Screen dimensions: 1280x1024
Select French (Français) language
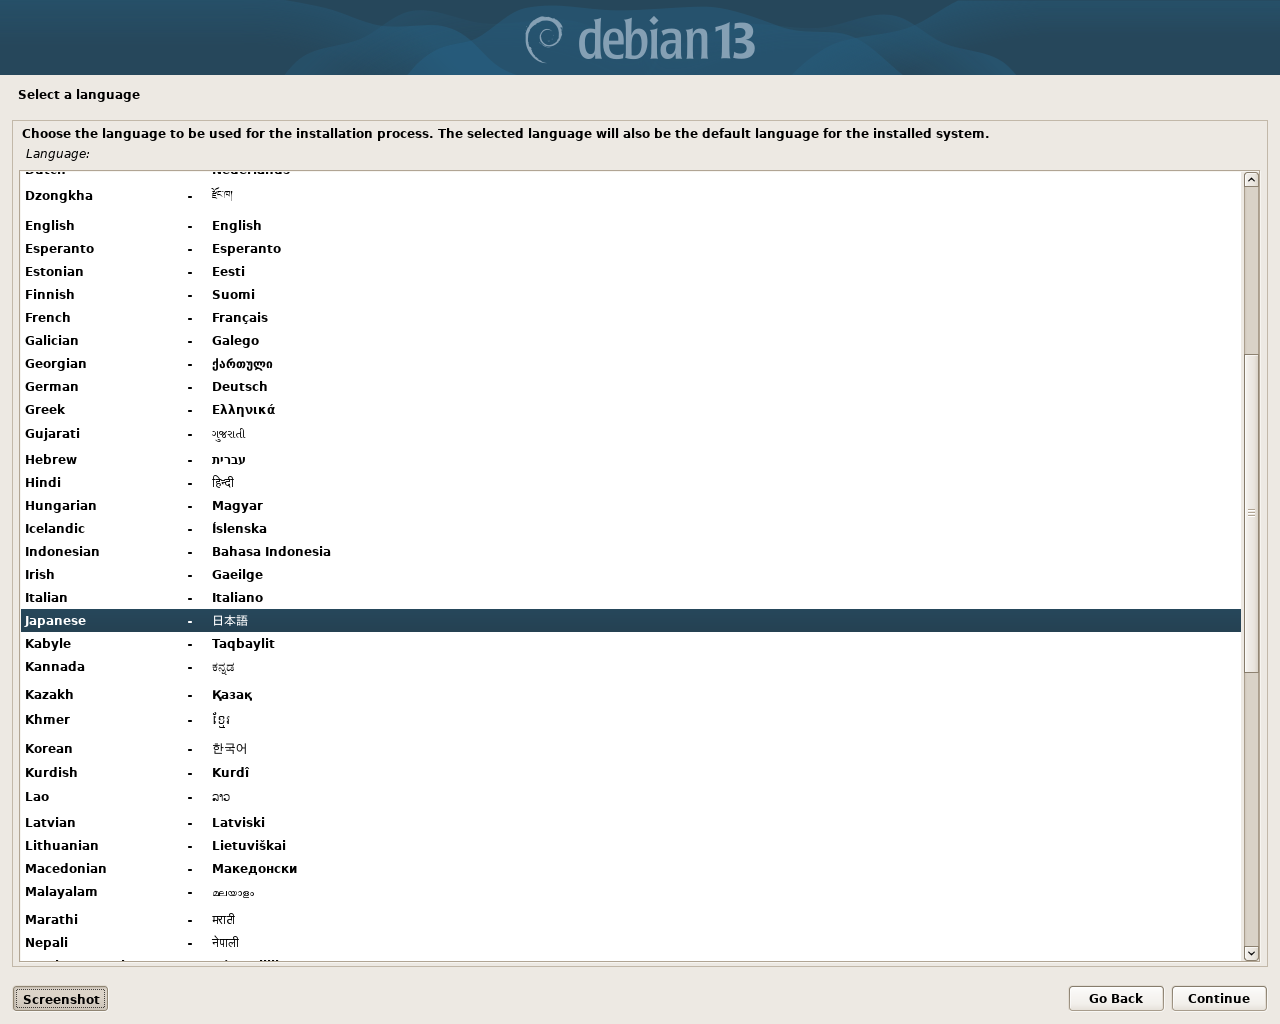coord(631,318)
